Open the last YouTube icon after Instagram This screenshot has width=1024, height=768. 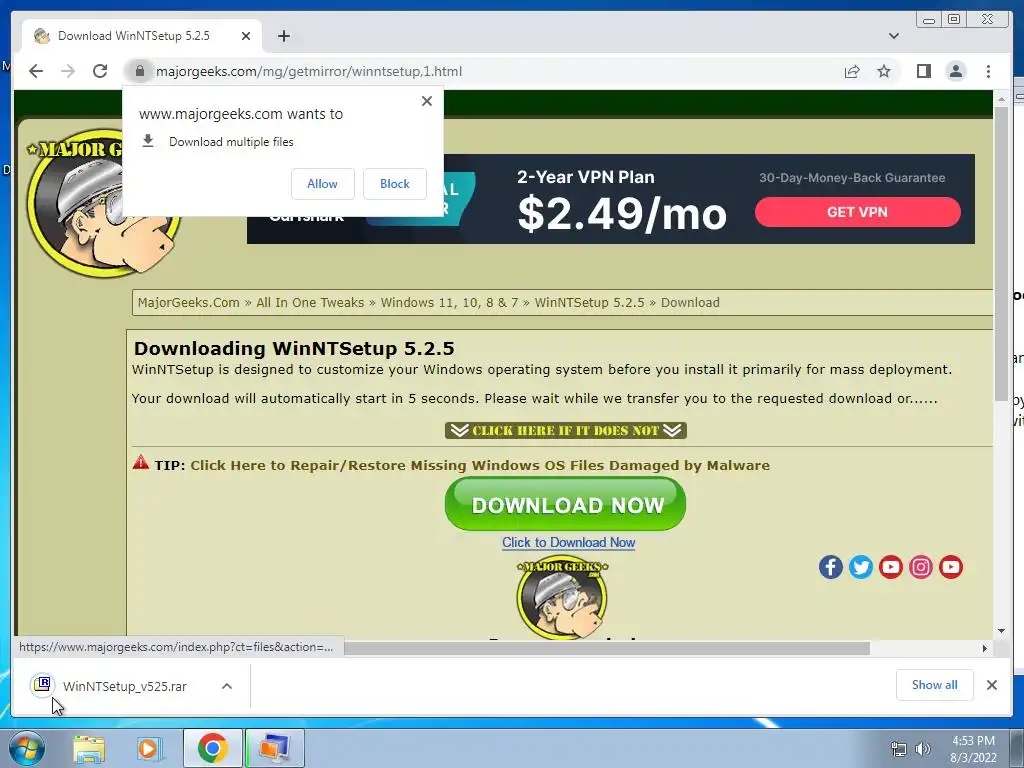coord(951,567)
